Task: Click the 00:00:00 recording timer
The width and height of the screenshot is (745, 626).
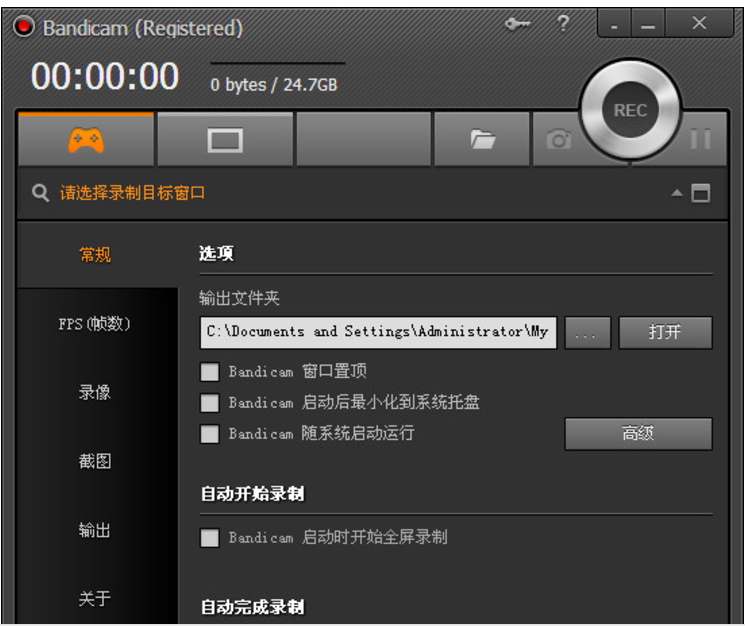Action: pos(105,76)
